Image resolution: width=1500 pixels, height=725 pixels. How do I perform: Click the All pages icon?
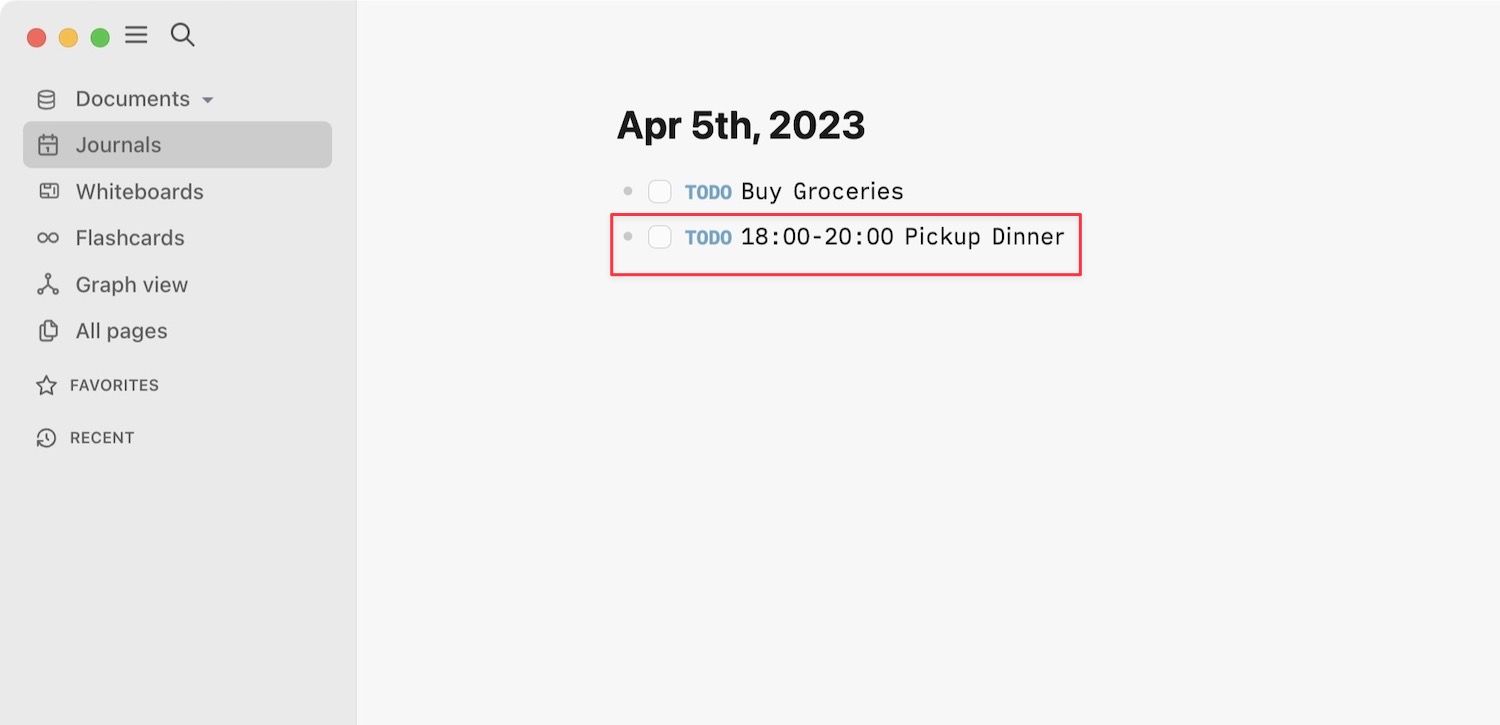(48, 331)
